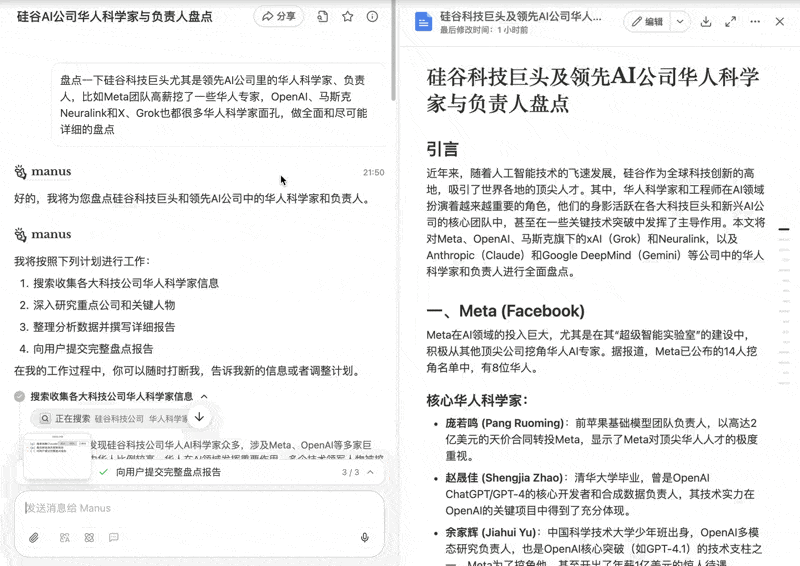
Task: Click the completed check circle beside 搜索收集
Action: tap(19, 397)
